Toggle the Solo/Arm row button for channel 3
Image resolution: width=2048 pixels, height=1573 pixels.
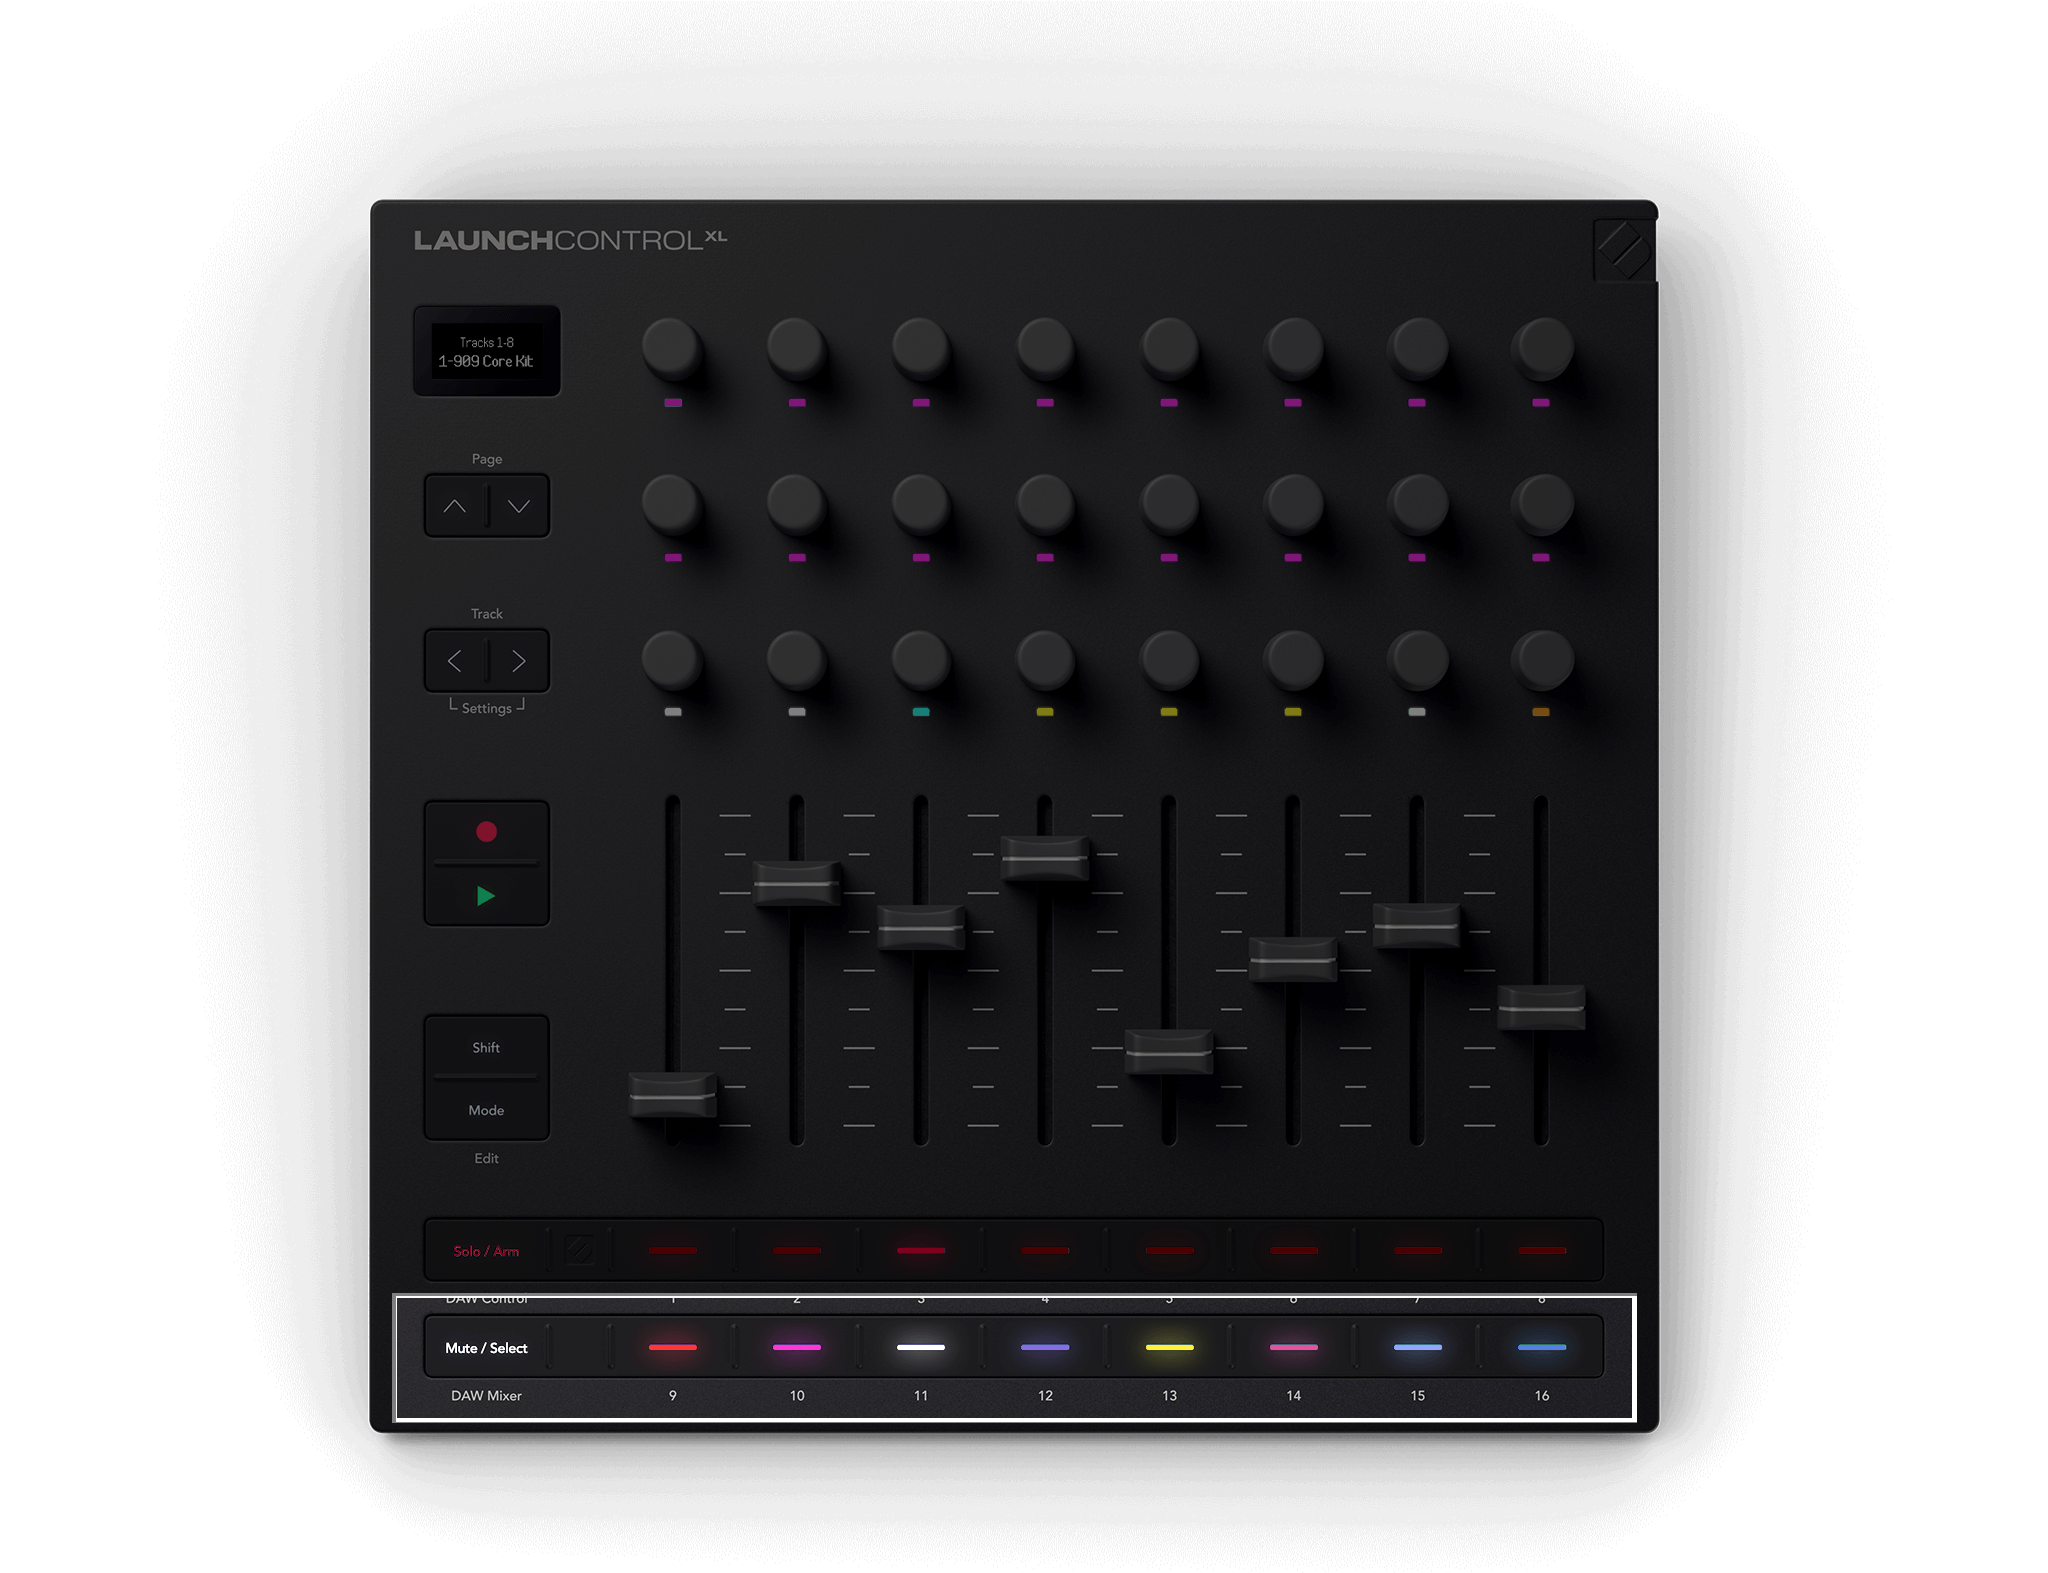[x=921, y=1250]
